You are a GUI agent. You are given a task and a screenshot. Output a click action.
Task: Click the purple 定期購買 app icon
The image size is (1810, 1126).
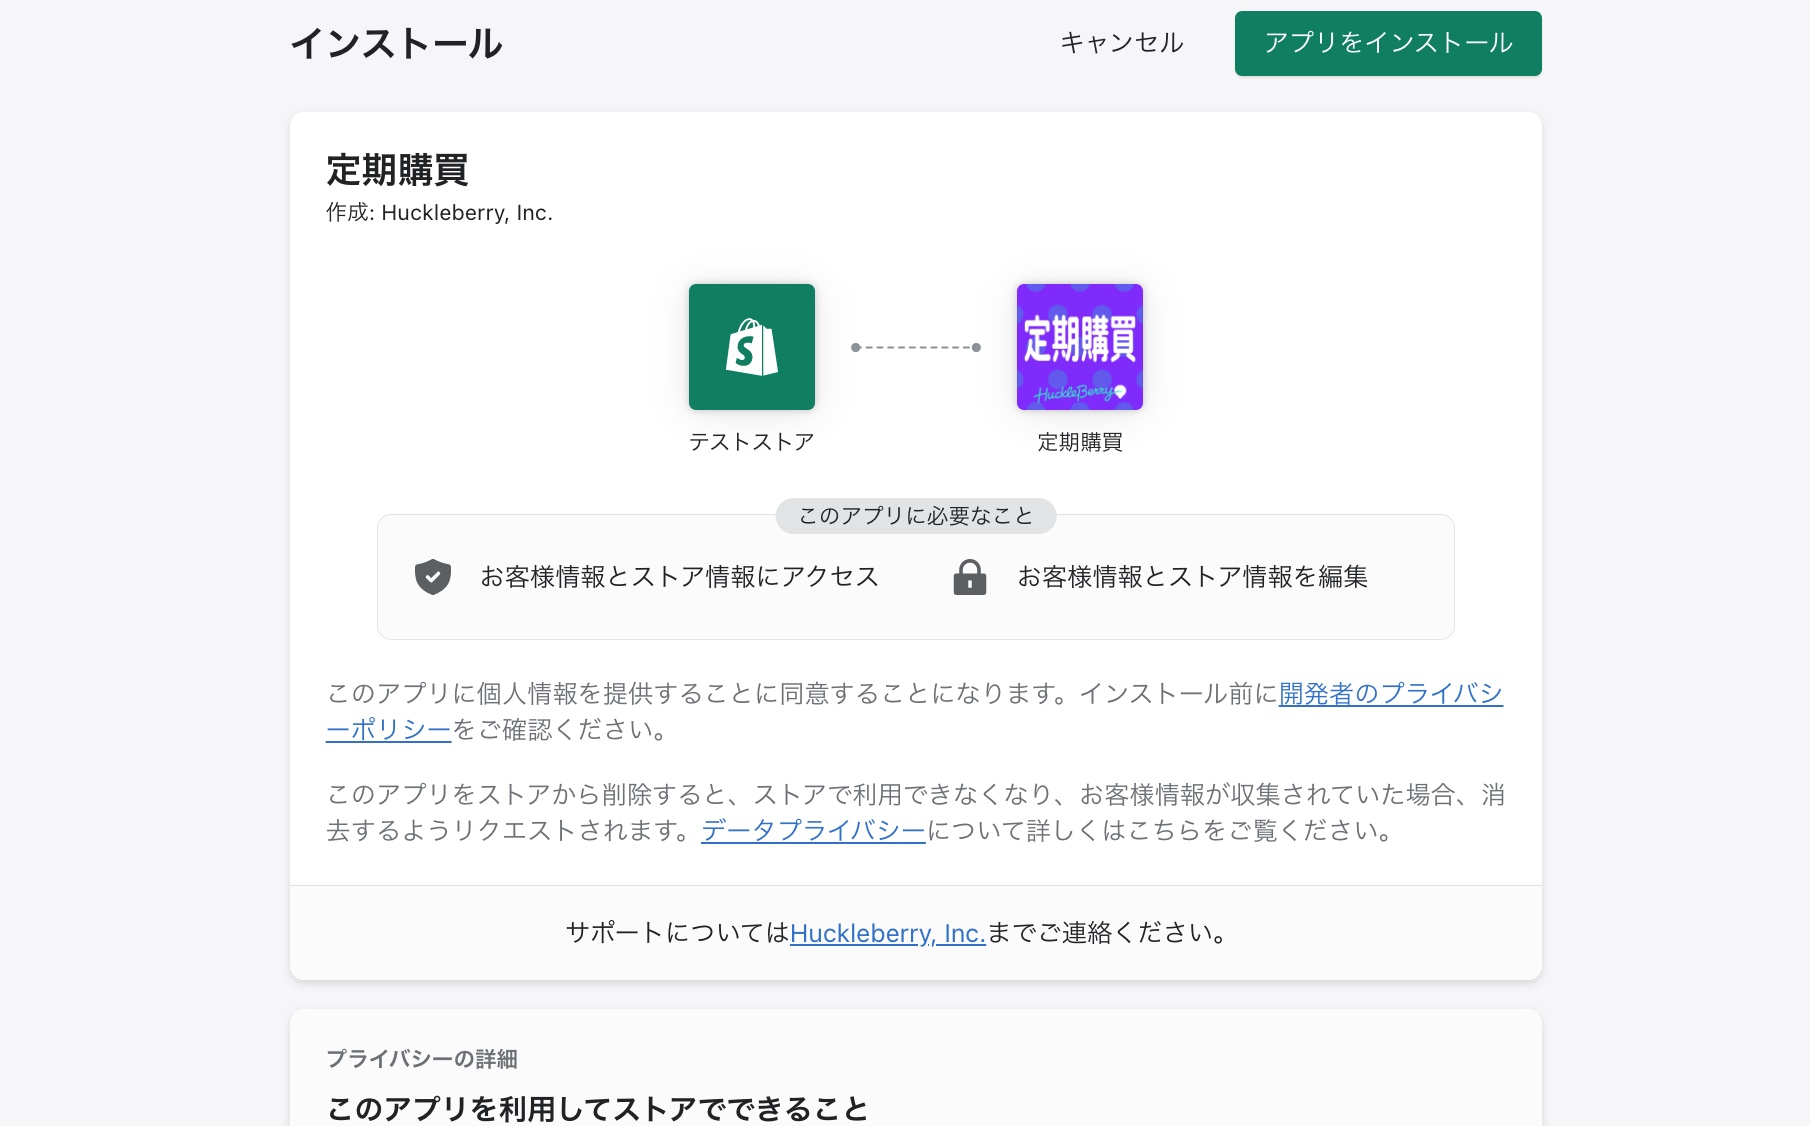[x=1079, y=347]
